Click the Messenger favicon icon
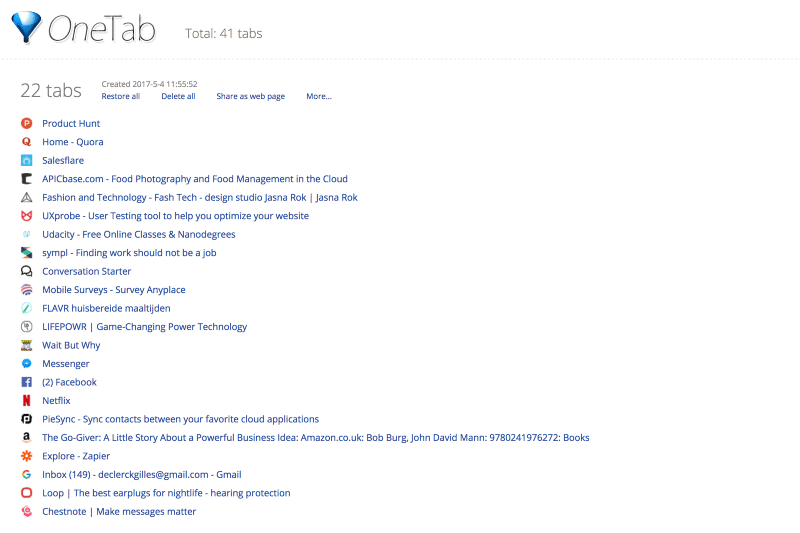 pos(27,364)
